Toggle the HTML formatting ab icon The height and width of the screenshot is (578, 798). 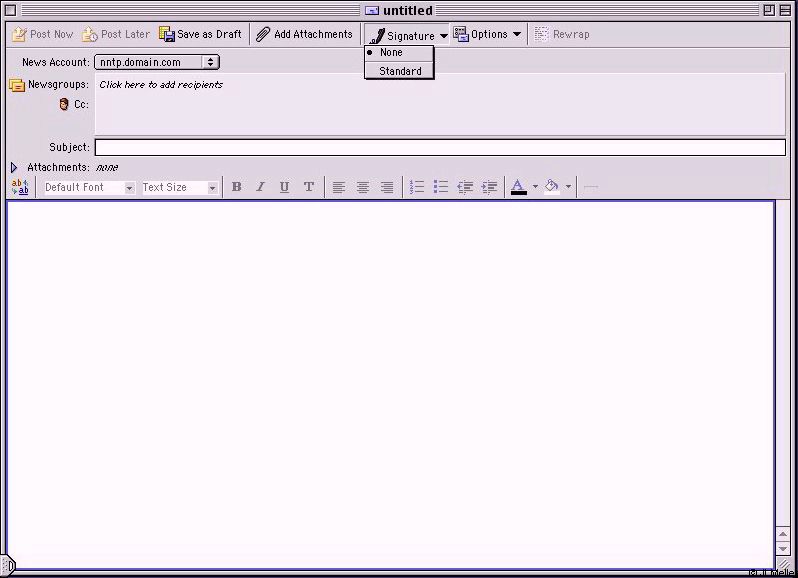(x=20, y=187)
